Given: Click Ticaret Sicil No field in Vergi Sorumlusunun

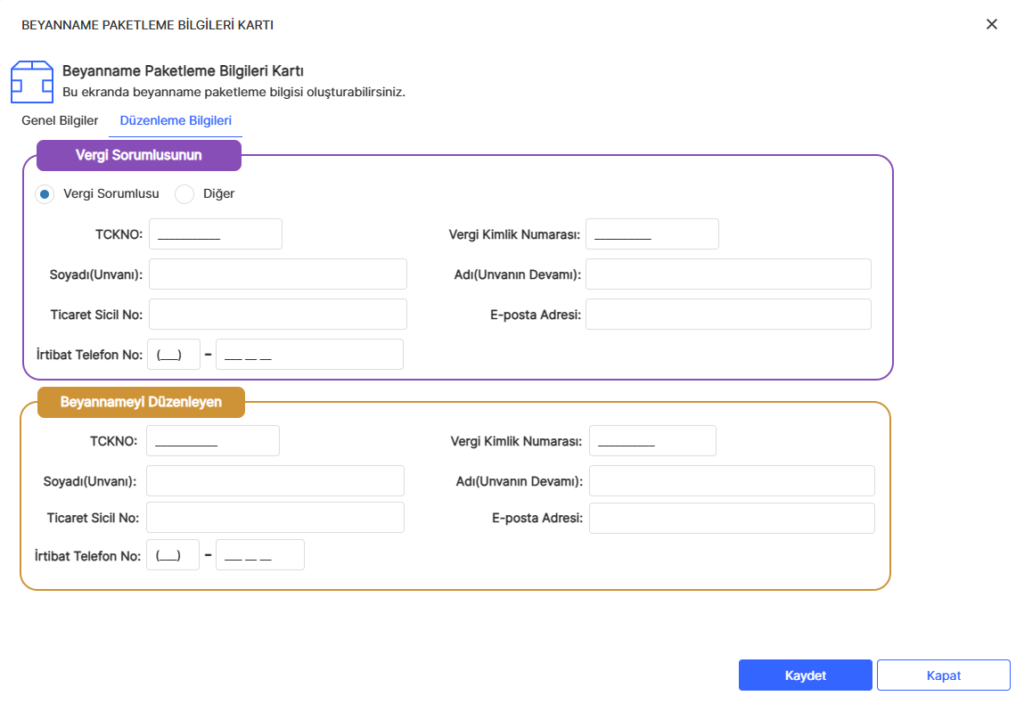Looking at the screenshot, I should tap(278, 314).
